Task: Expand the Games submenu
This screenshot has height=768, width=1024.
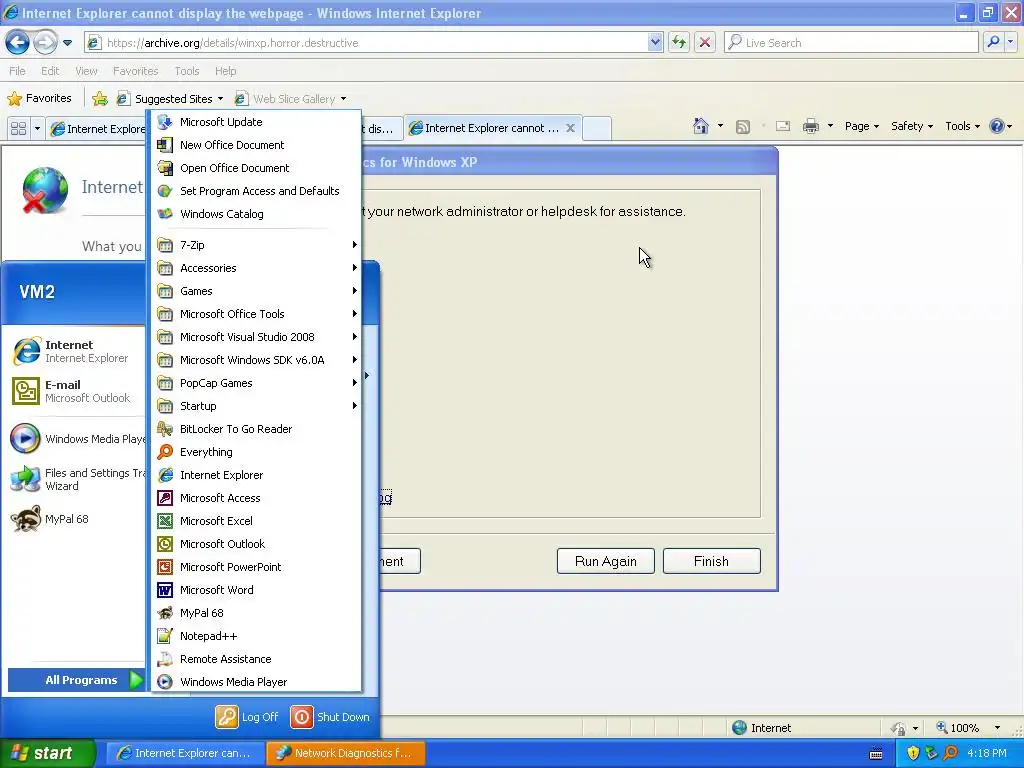Action: coord(256,291)
